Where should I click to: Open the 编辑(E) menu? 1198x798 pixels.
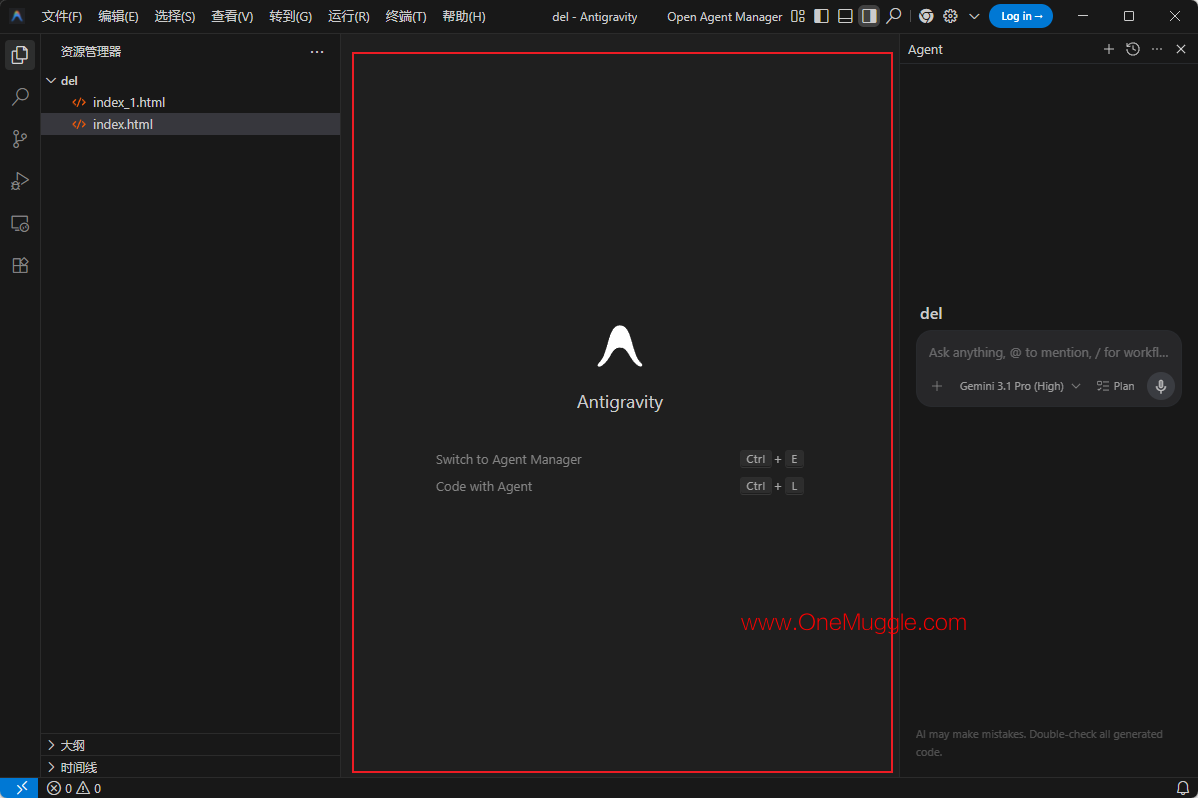coord(118,17)
